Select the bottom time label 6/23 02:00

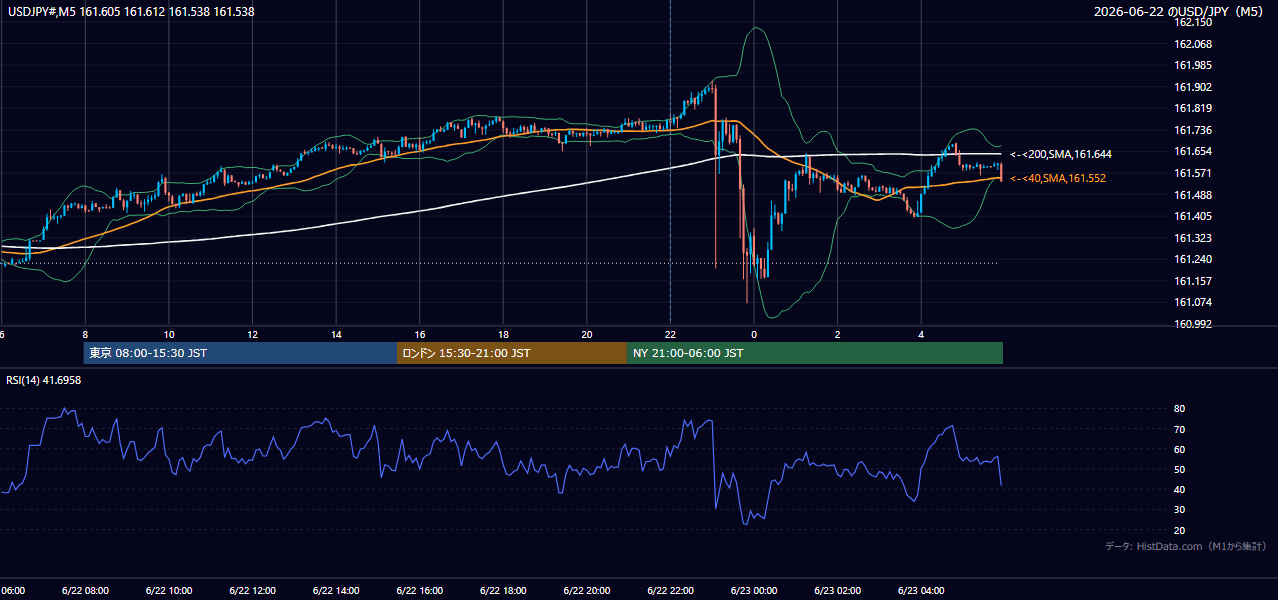tap(837, 591)
